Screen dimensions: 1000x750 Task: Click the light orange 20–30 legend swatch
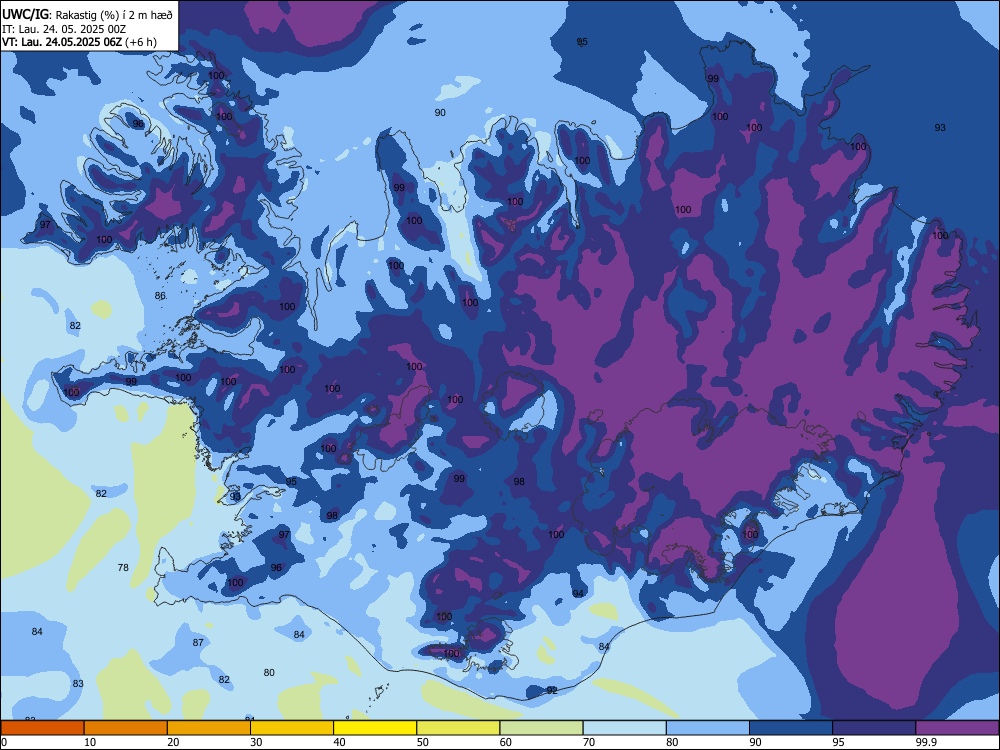point(209,728)
